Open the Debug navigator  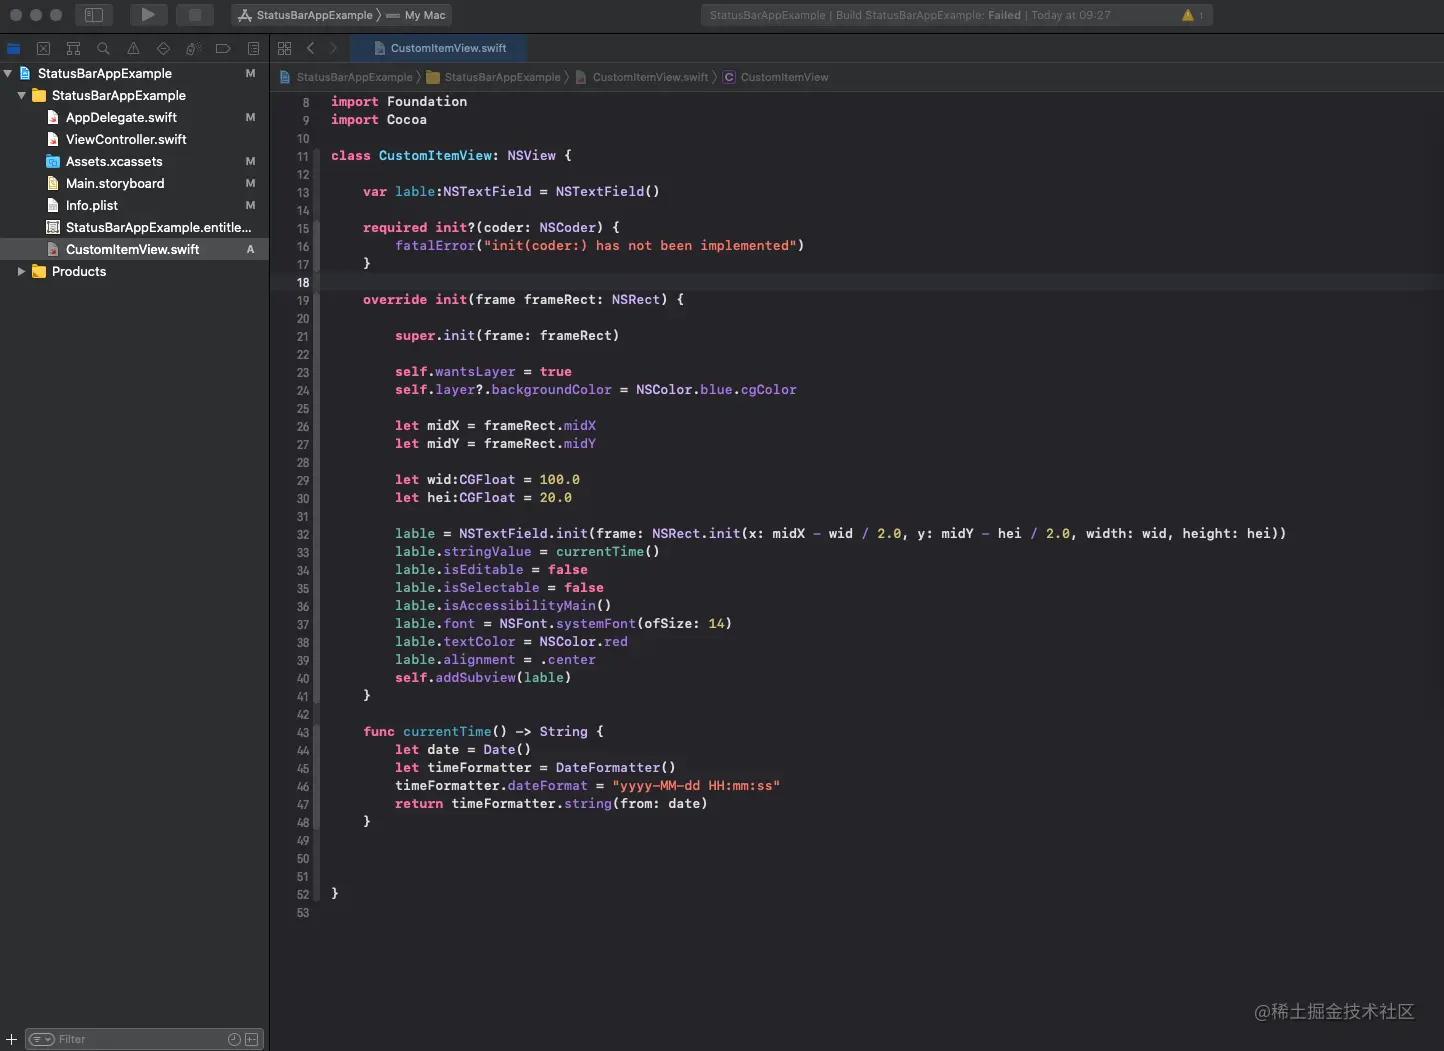(193, 48)
